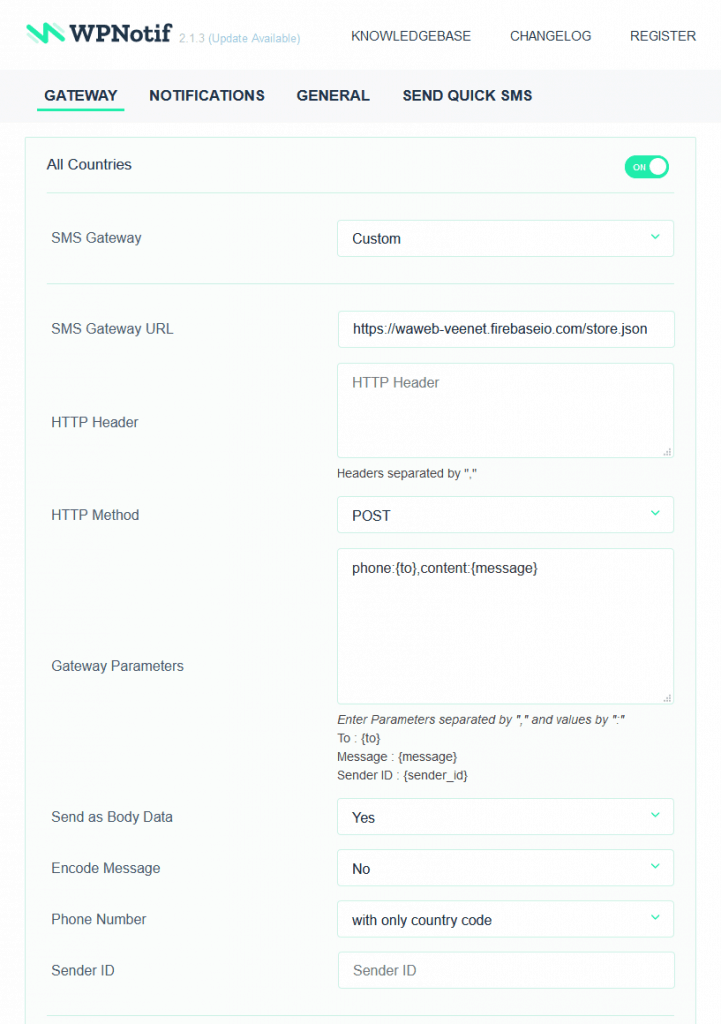Click the chevron icon on HTTP Method dropdown
Viewport: 721px width, 1024px height.
pyautogui.click(x=656, y=515)
